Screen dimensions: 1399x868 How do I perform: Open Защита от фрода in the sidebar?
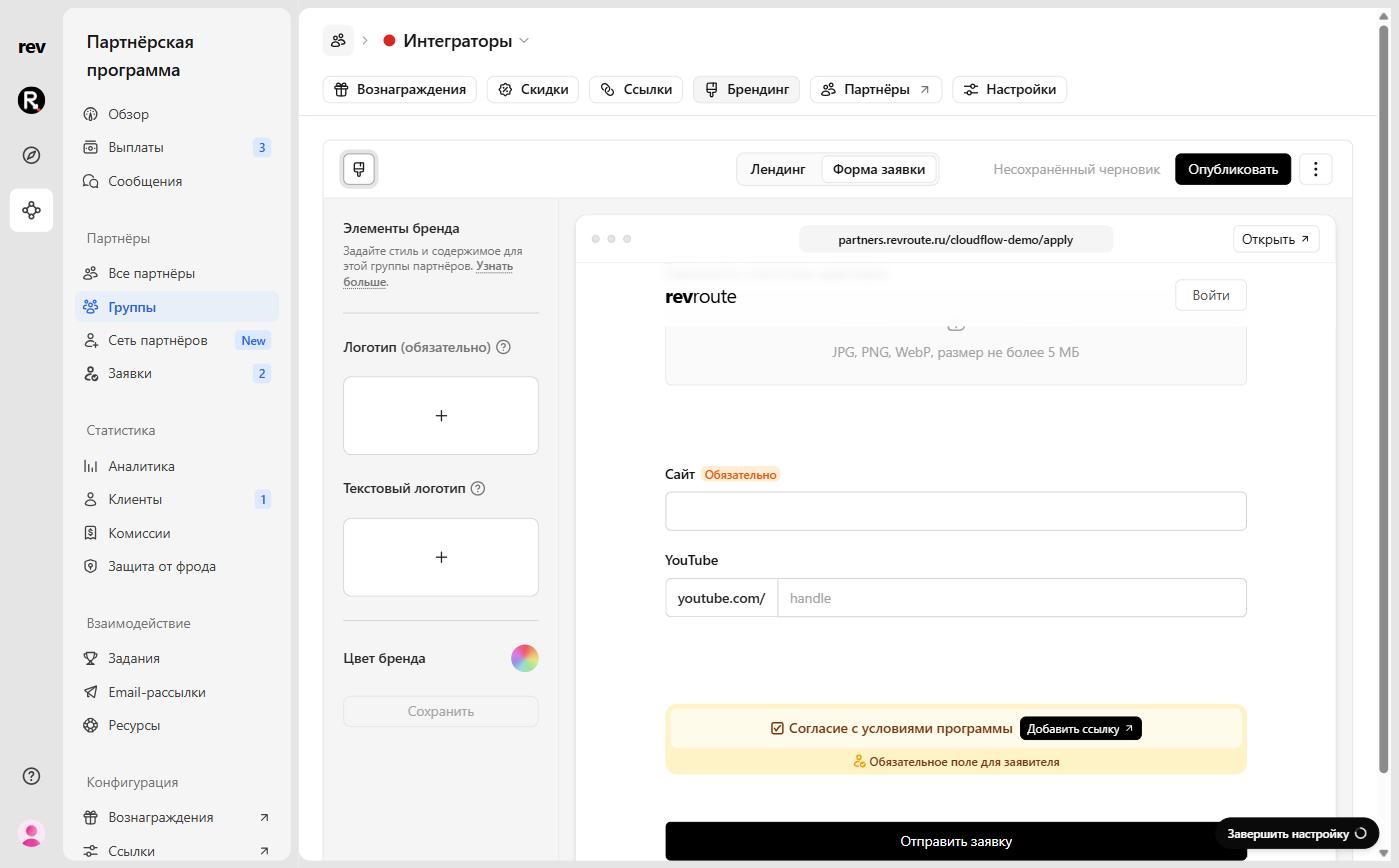coord(177,566)
